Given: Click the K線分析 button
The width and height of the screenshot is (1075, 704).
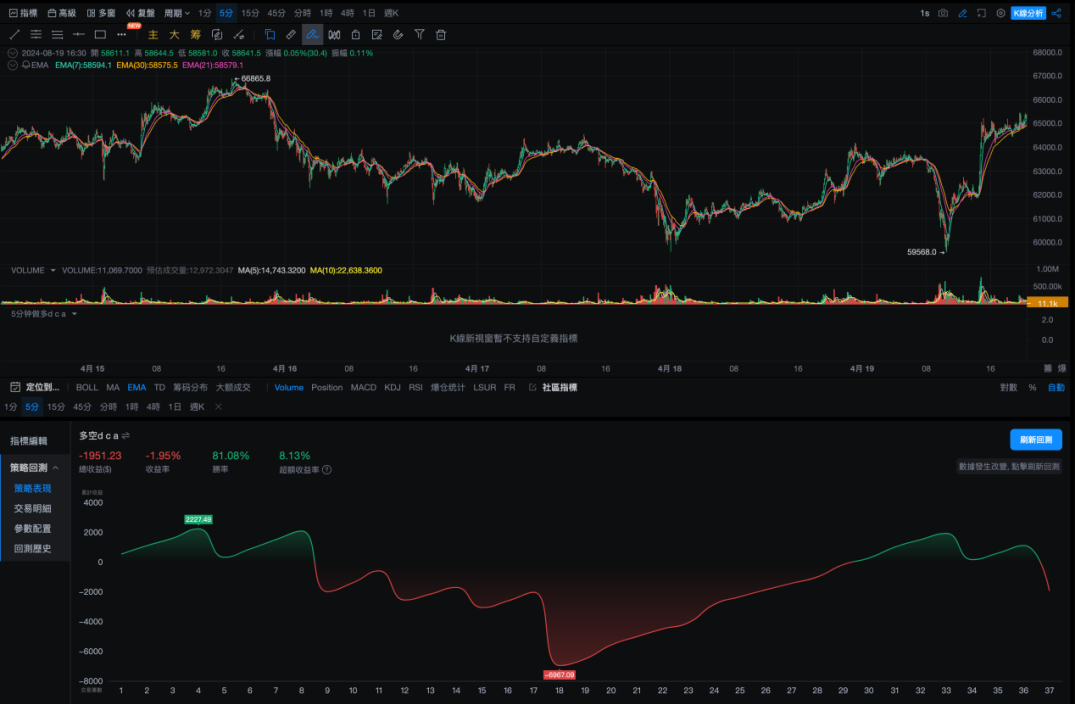Looking at the screenshot, I should tap(1028, 13).
